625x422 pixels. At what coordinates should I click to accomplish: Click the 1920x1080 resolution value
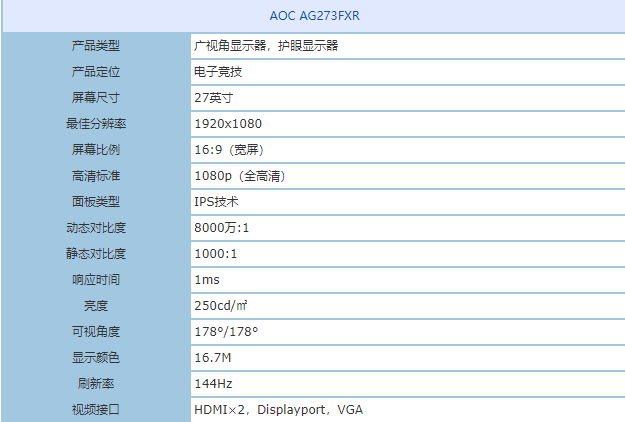[228, 124]
